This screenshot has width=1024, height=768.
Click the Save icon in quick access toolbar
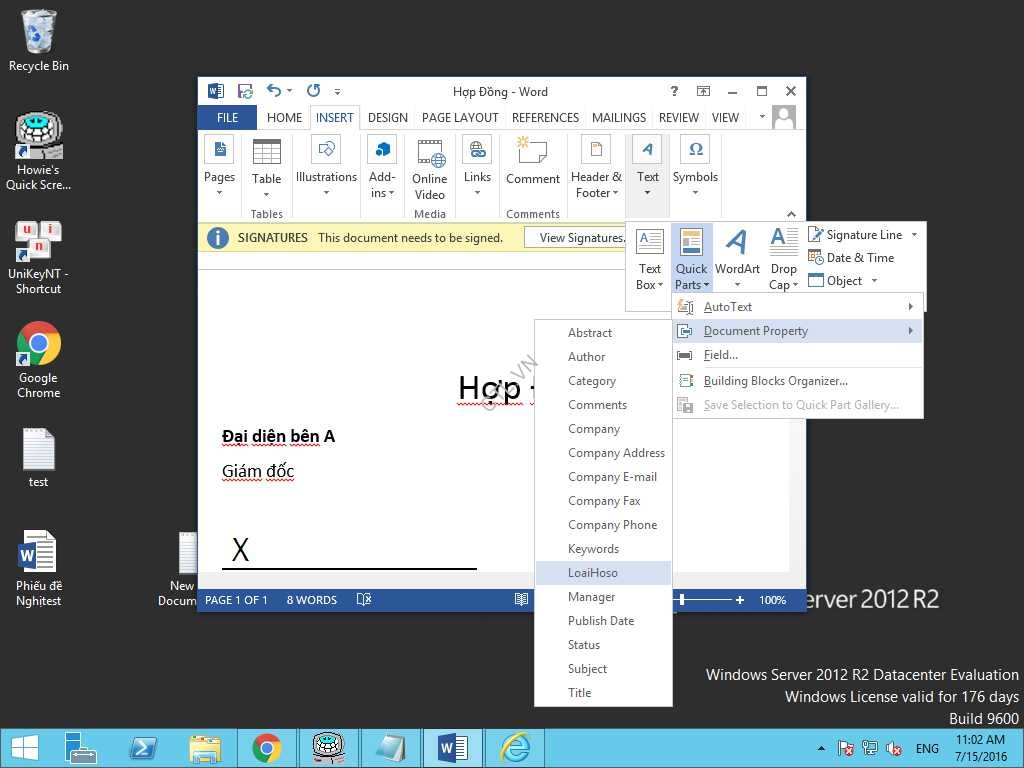coord(245,91)
